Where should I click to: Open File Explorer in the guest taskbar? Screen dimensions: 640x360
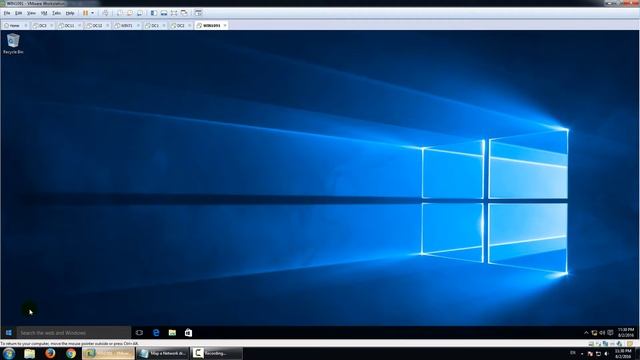(172, 333)
